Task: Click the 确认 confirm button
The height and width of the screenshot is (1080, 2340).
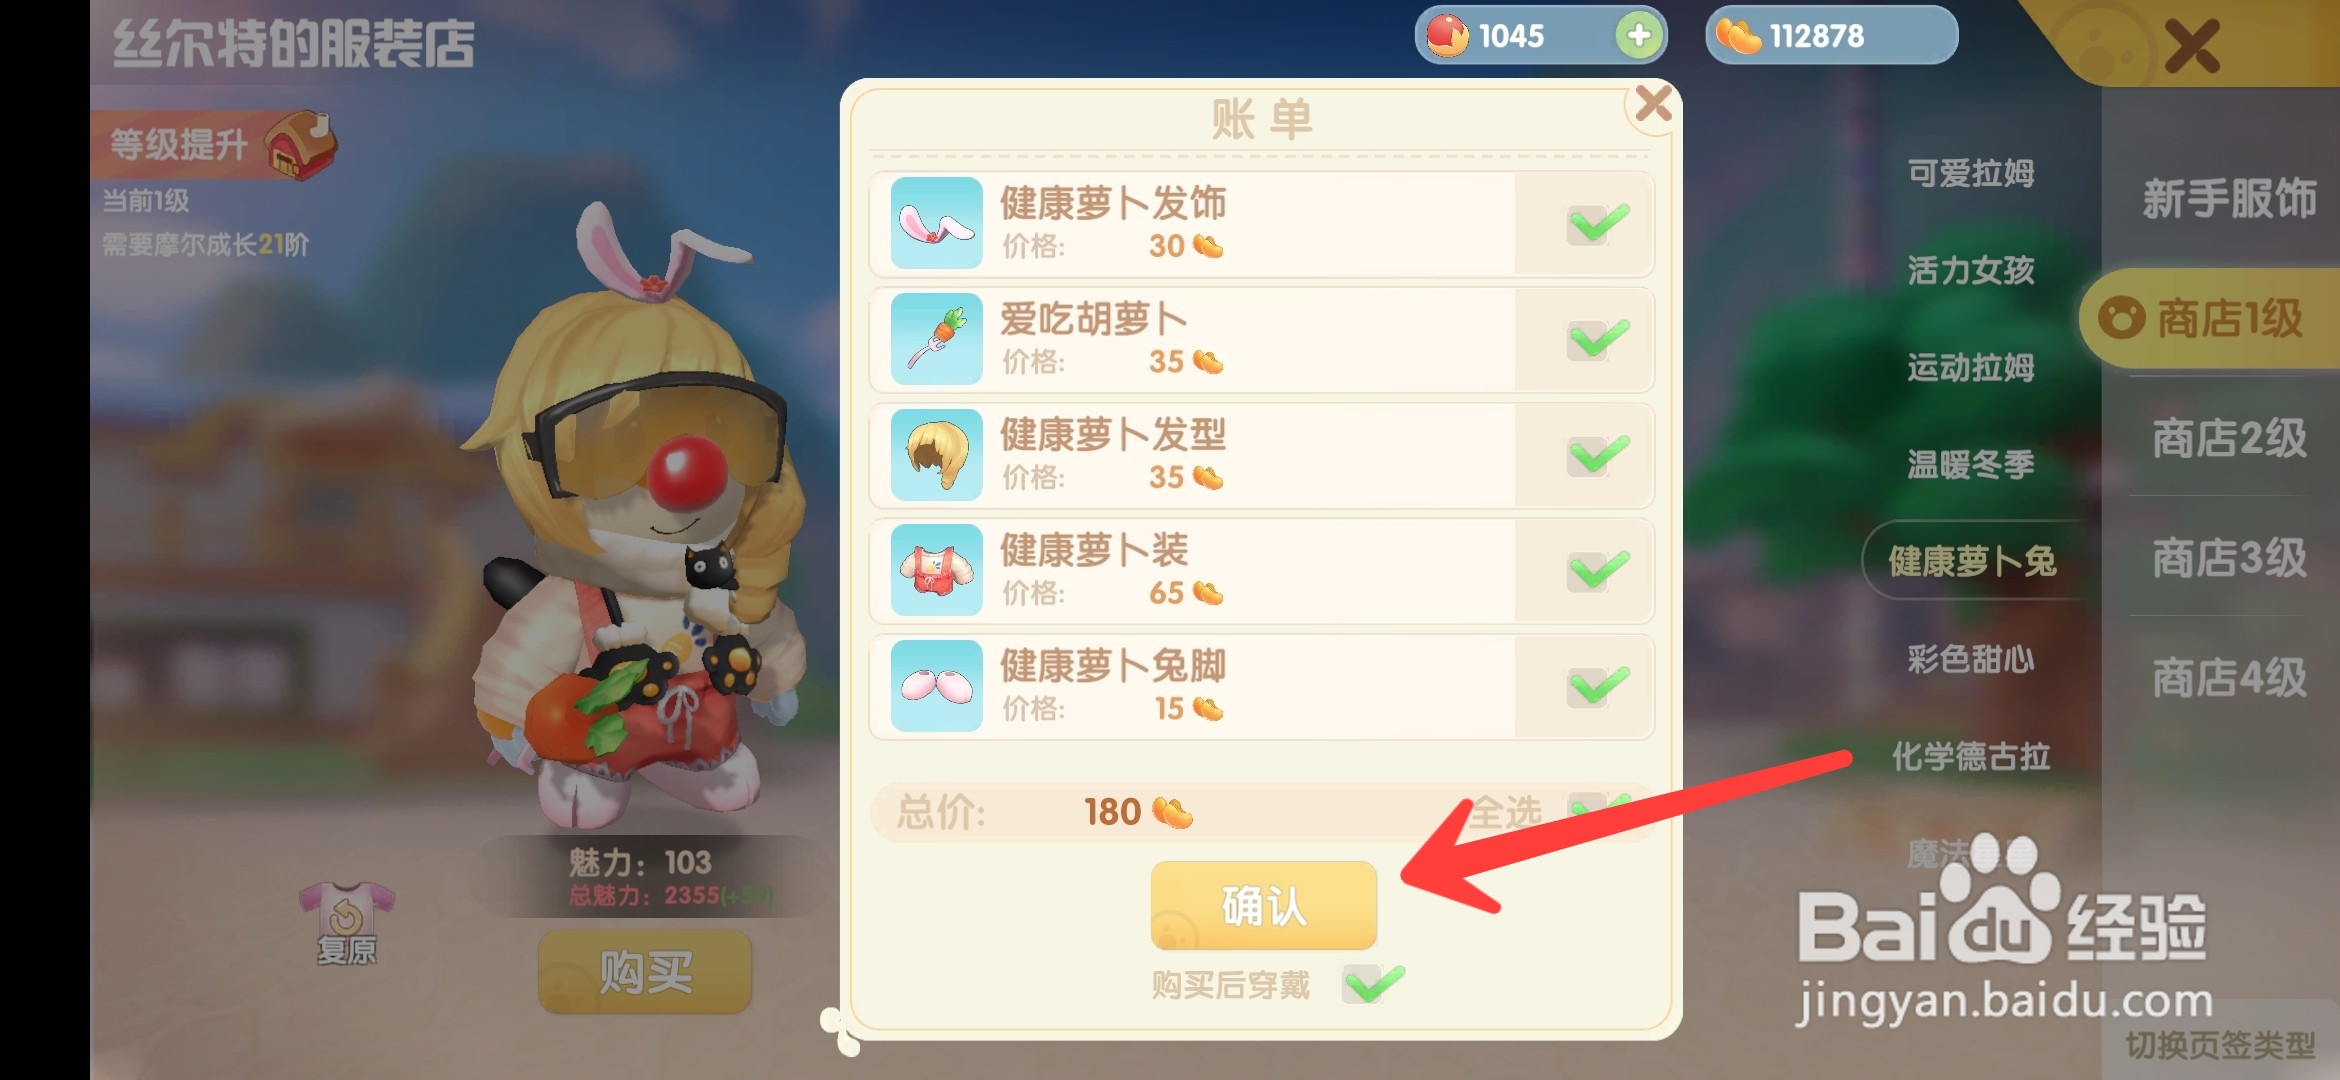Action: (1264, 906)
